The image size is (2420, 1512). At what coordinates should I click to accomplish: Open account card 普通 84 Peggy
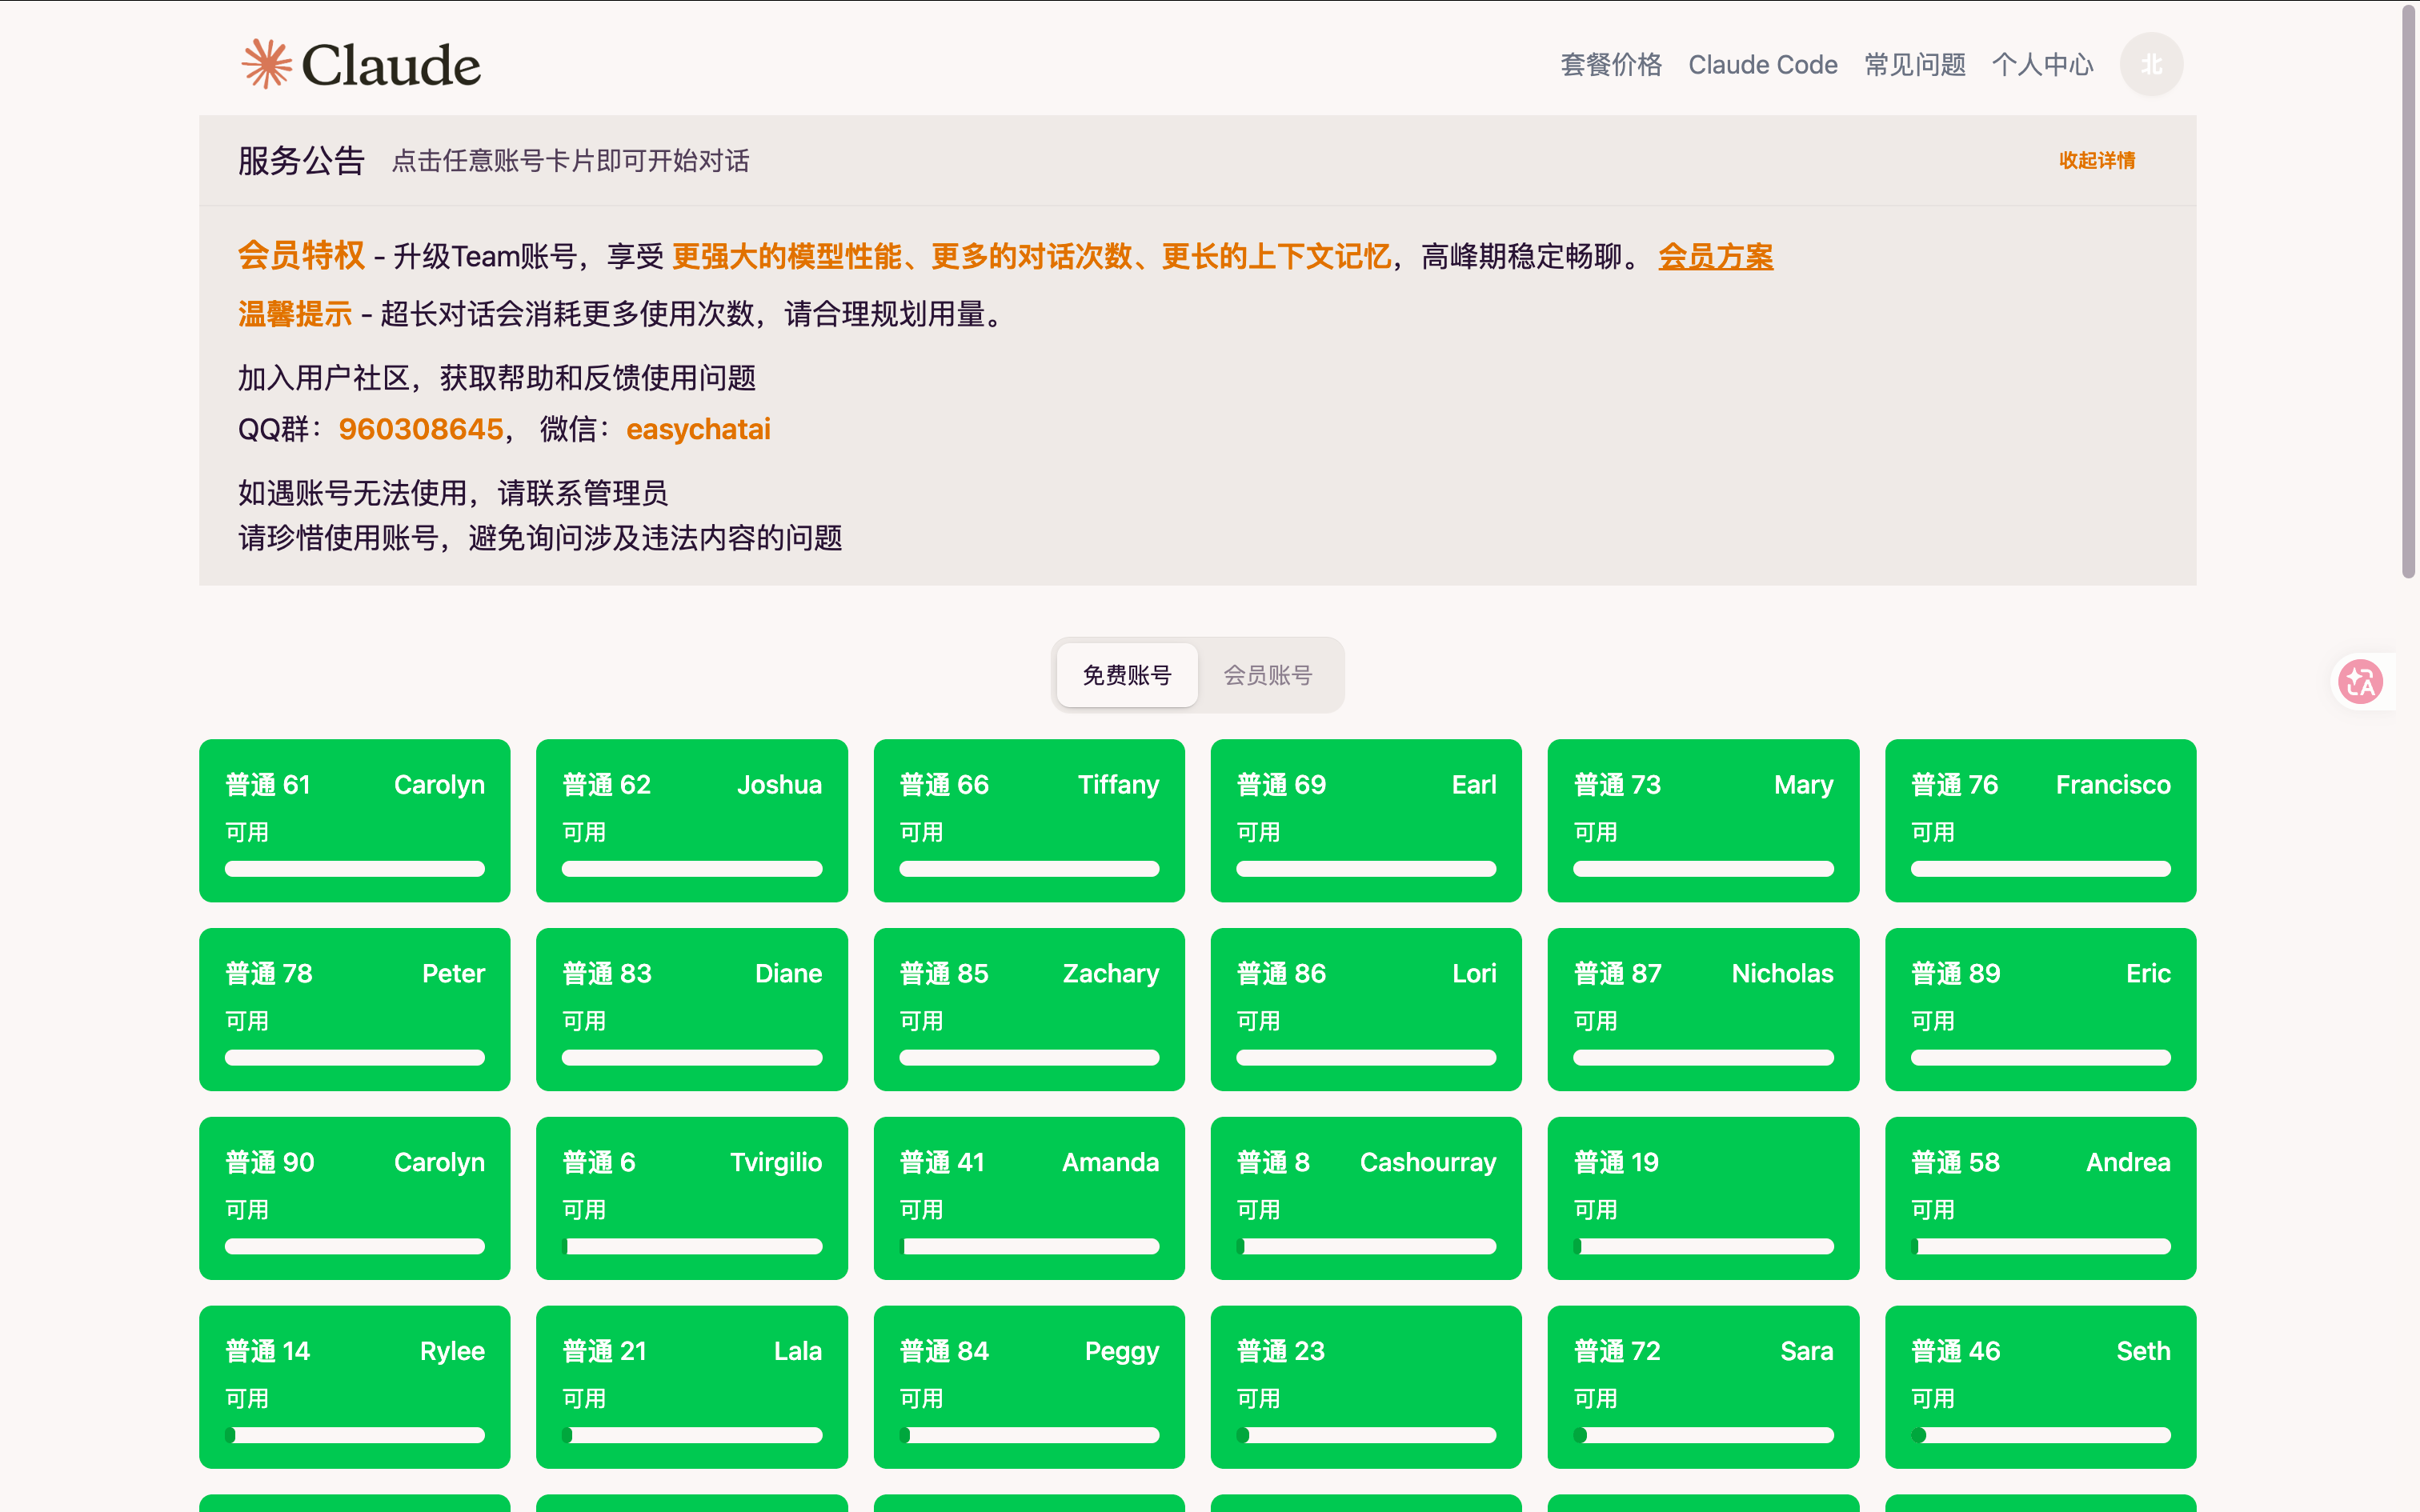tap(1029, 1387)
